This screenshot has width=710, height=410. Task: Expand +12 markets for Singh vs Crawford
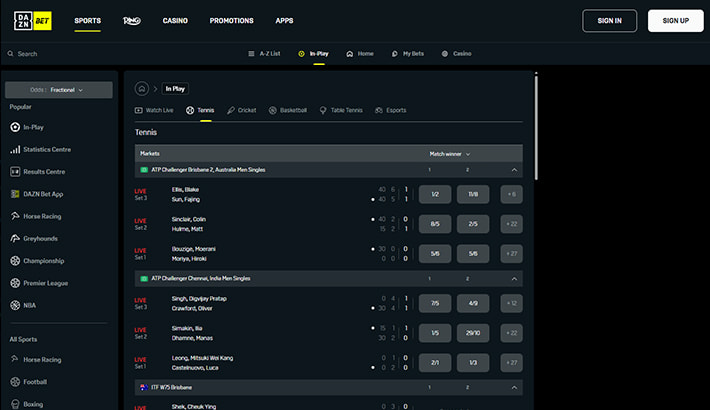(x=511, y=303)
